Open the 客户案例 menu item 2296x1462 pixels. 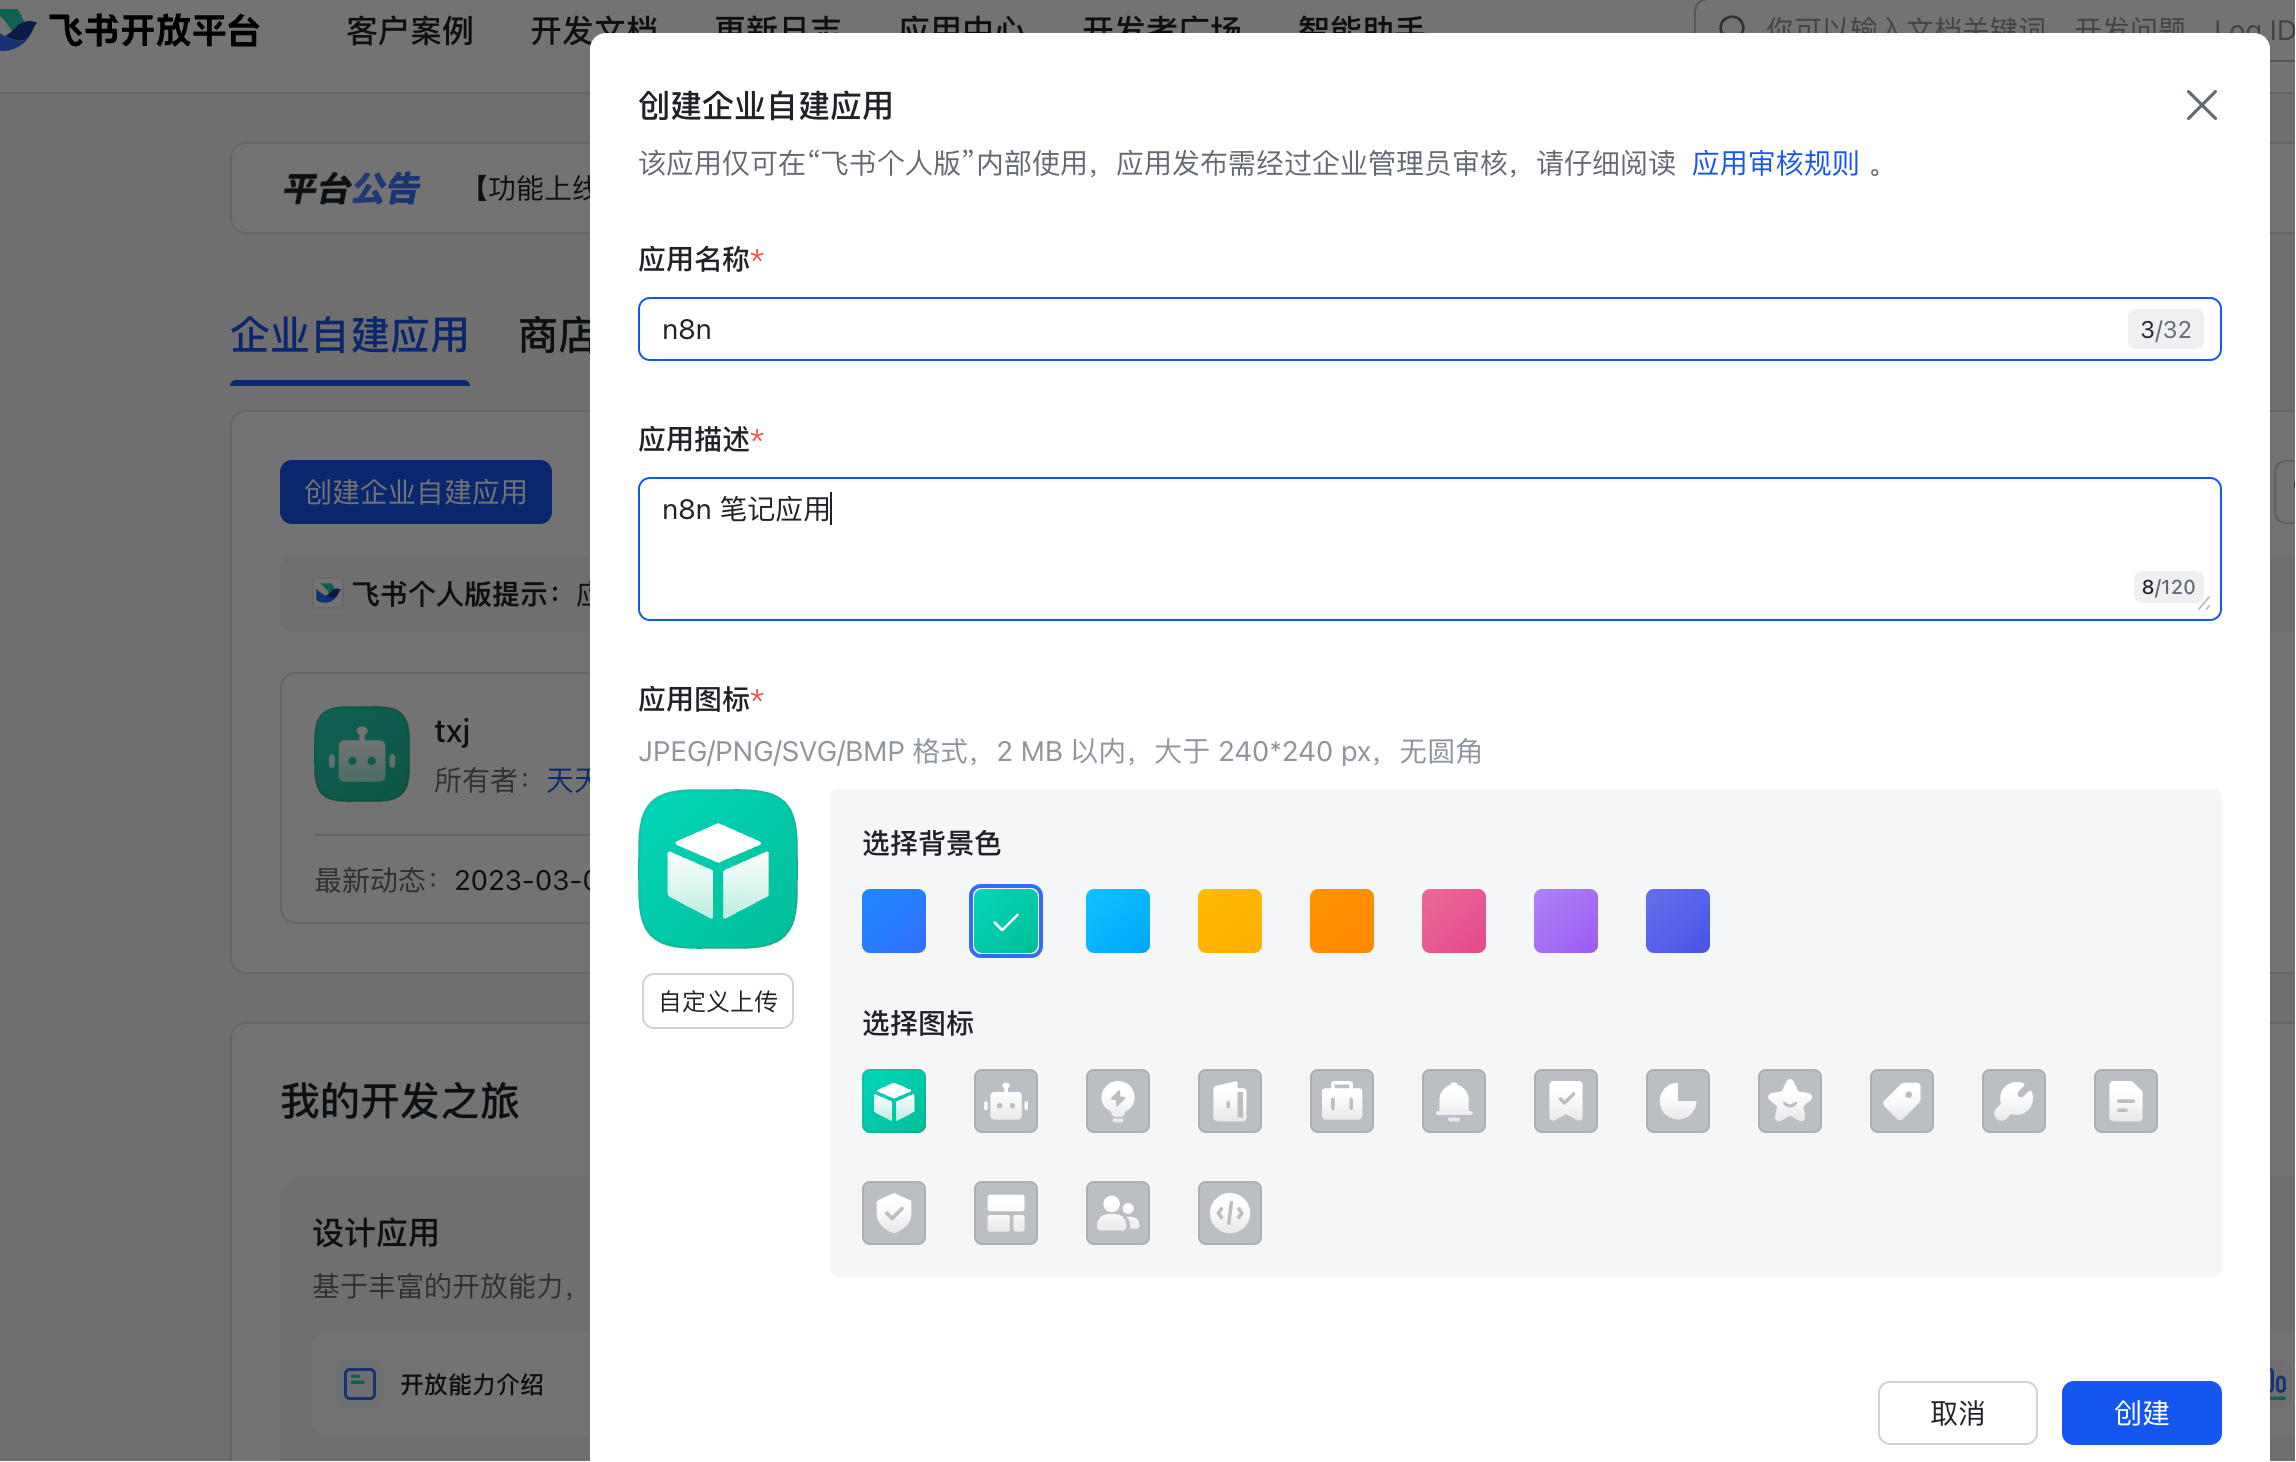(x=410, y=31)
